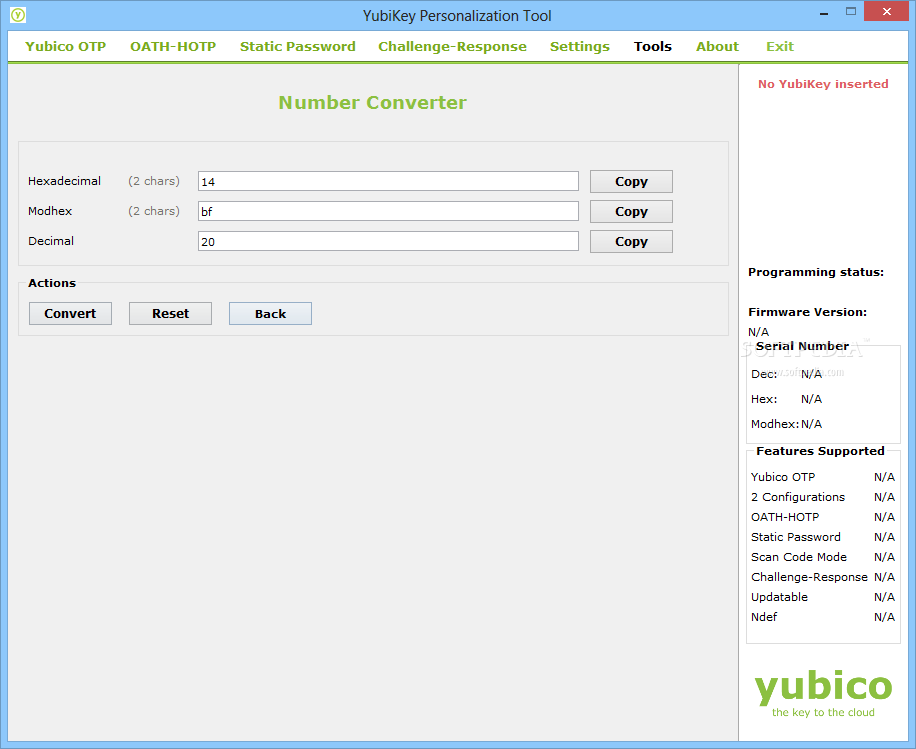Click the 'Firmware Version:' label

tap(807, 312)
